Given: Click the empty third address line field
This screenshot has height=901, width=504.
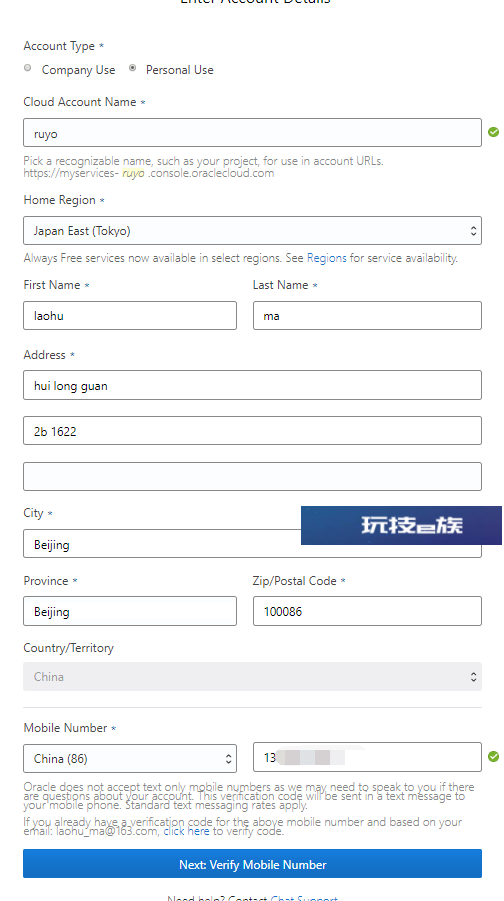Looking at the screenshot, I should pos(252,476).
